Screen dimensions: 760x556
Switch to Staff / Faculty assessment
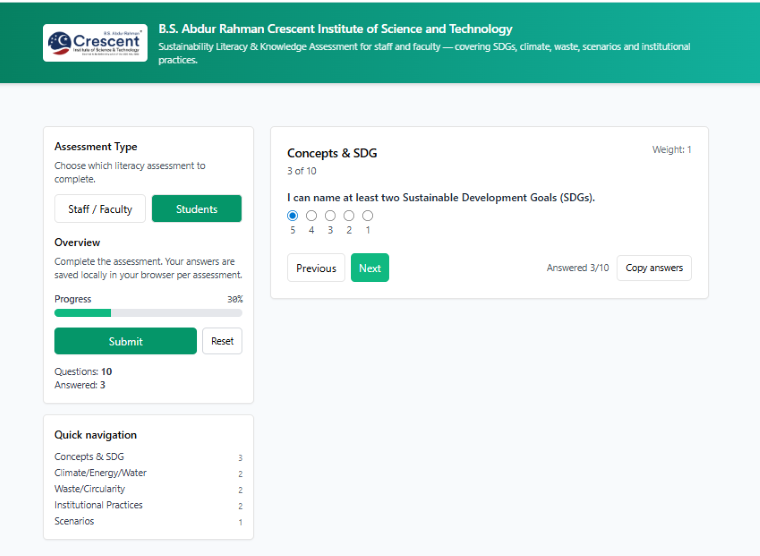pos(100,209)
